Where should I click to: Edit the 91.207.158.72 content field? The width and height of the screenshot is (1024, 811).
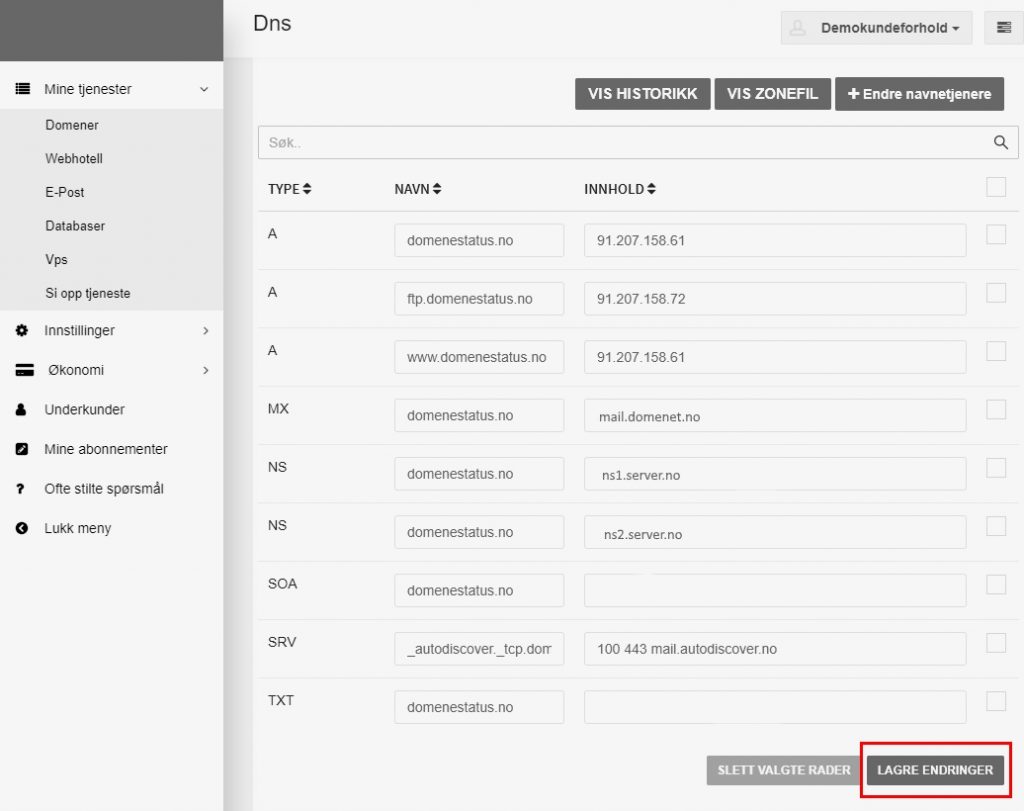pyautogui.click(x=775, y=299)
